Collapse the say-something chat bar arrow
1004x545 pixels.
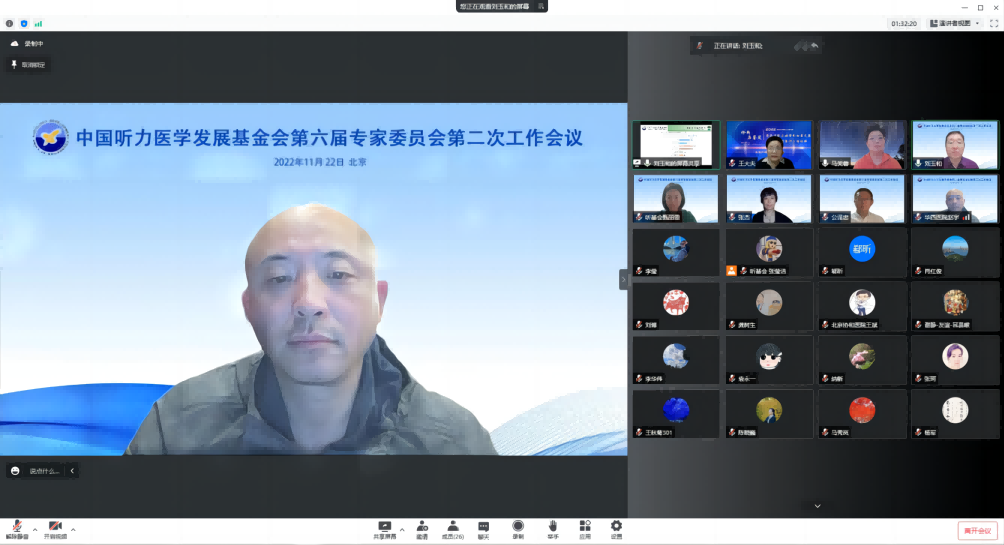pos(72,471)
